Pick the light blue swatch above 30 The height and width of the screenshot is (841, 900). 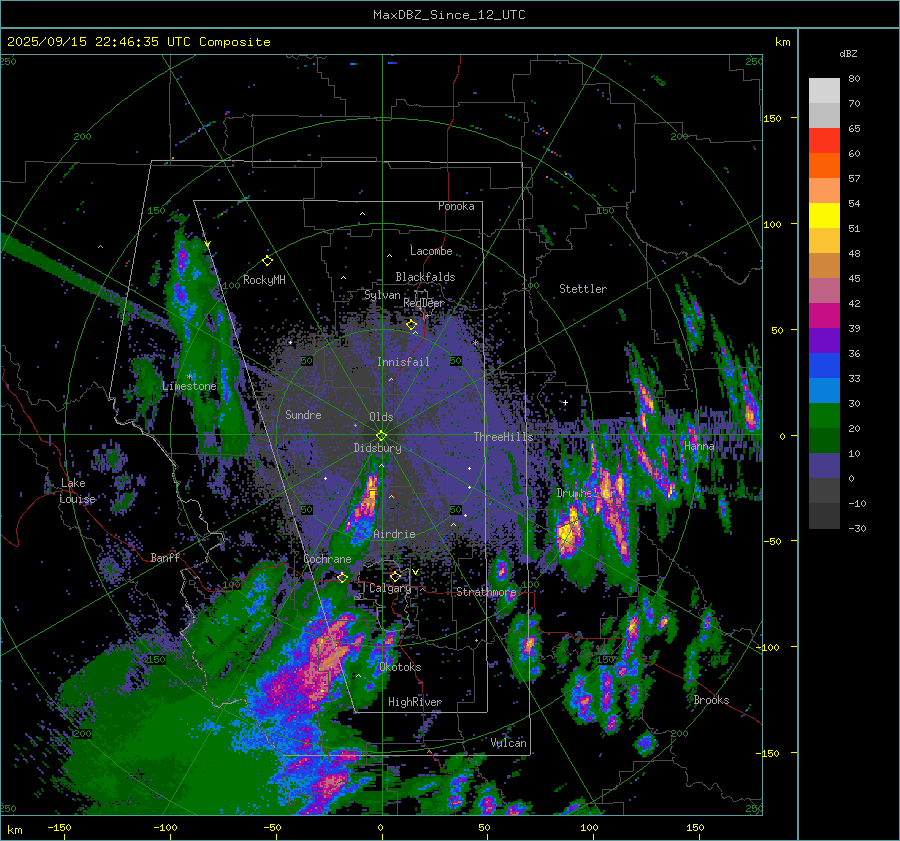824,390
